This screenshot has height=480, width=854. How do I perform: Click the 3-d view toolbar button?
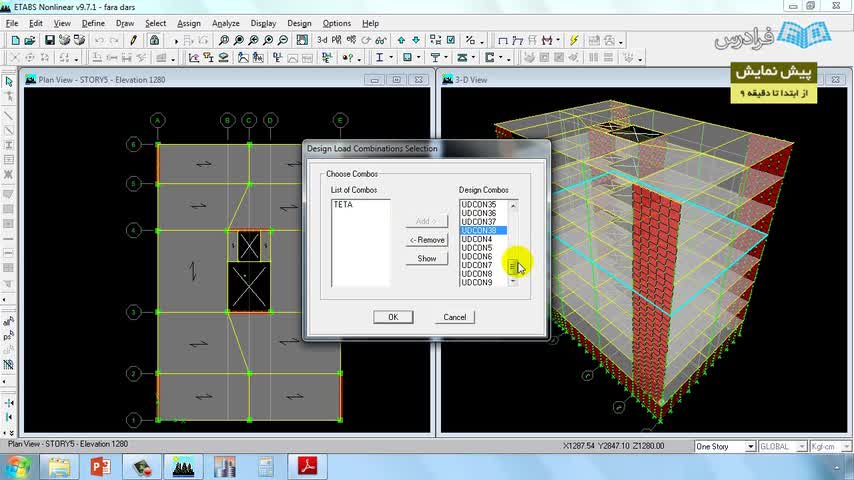tap(322, 40)
